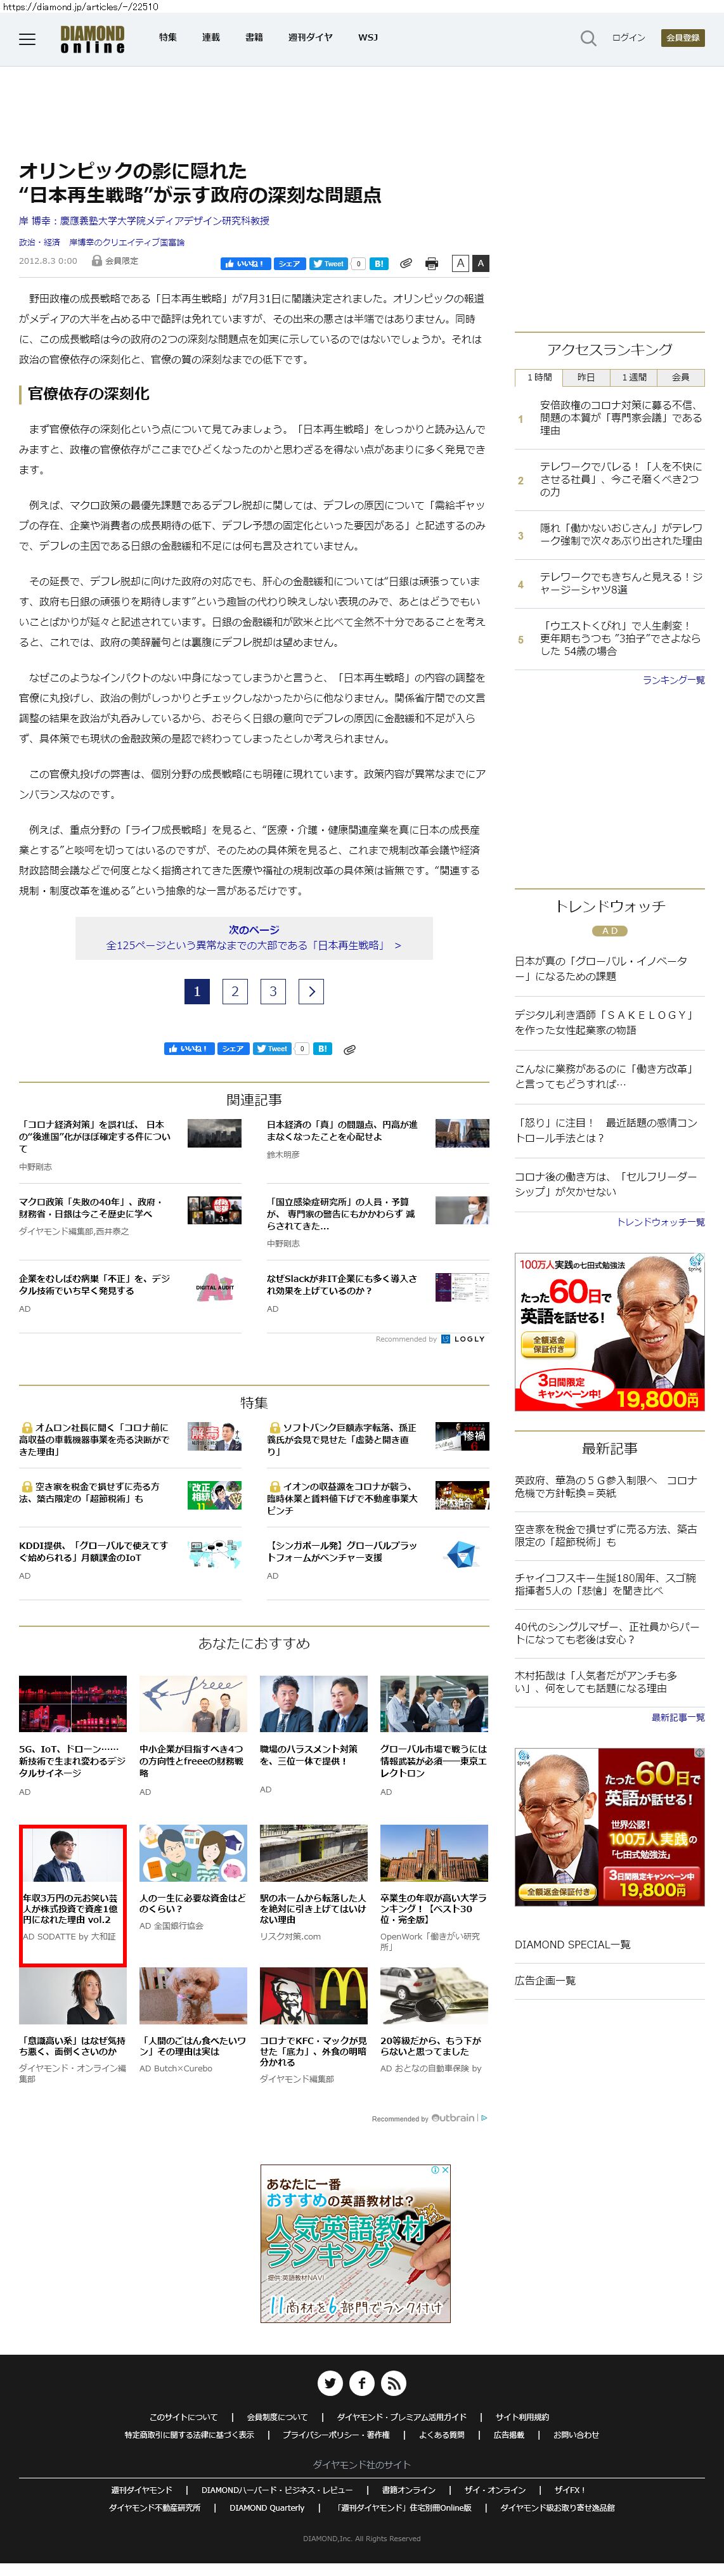Open the Facebook icon in the footer
Viewport: 724px width, 2576px height.
(362, 2382)
